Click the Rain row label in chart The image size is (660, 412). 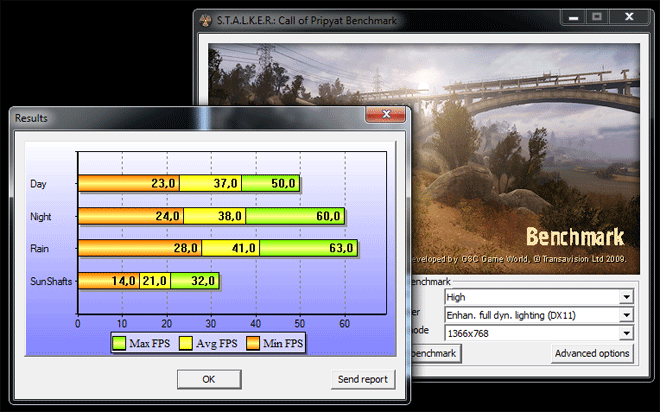39,249
